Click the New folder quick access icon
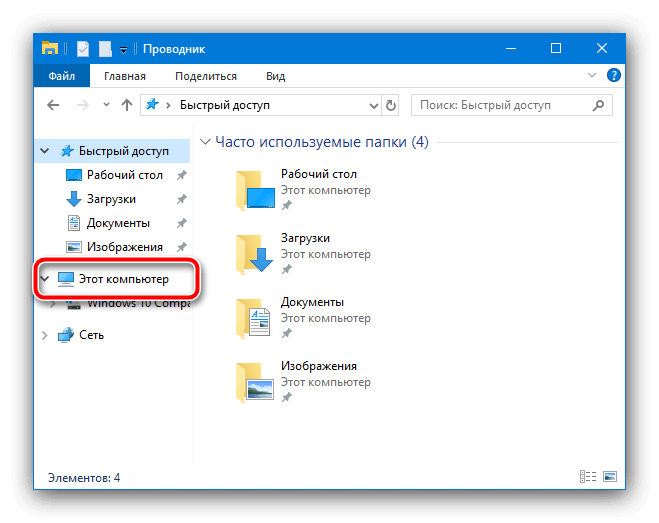This screenshot has width=659, height=523. click(x=105, y=49)
